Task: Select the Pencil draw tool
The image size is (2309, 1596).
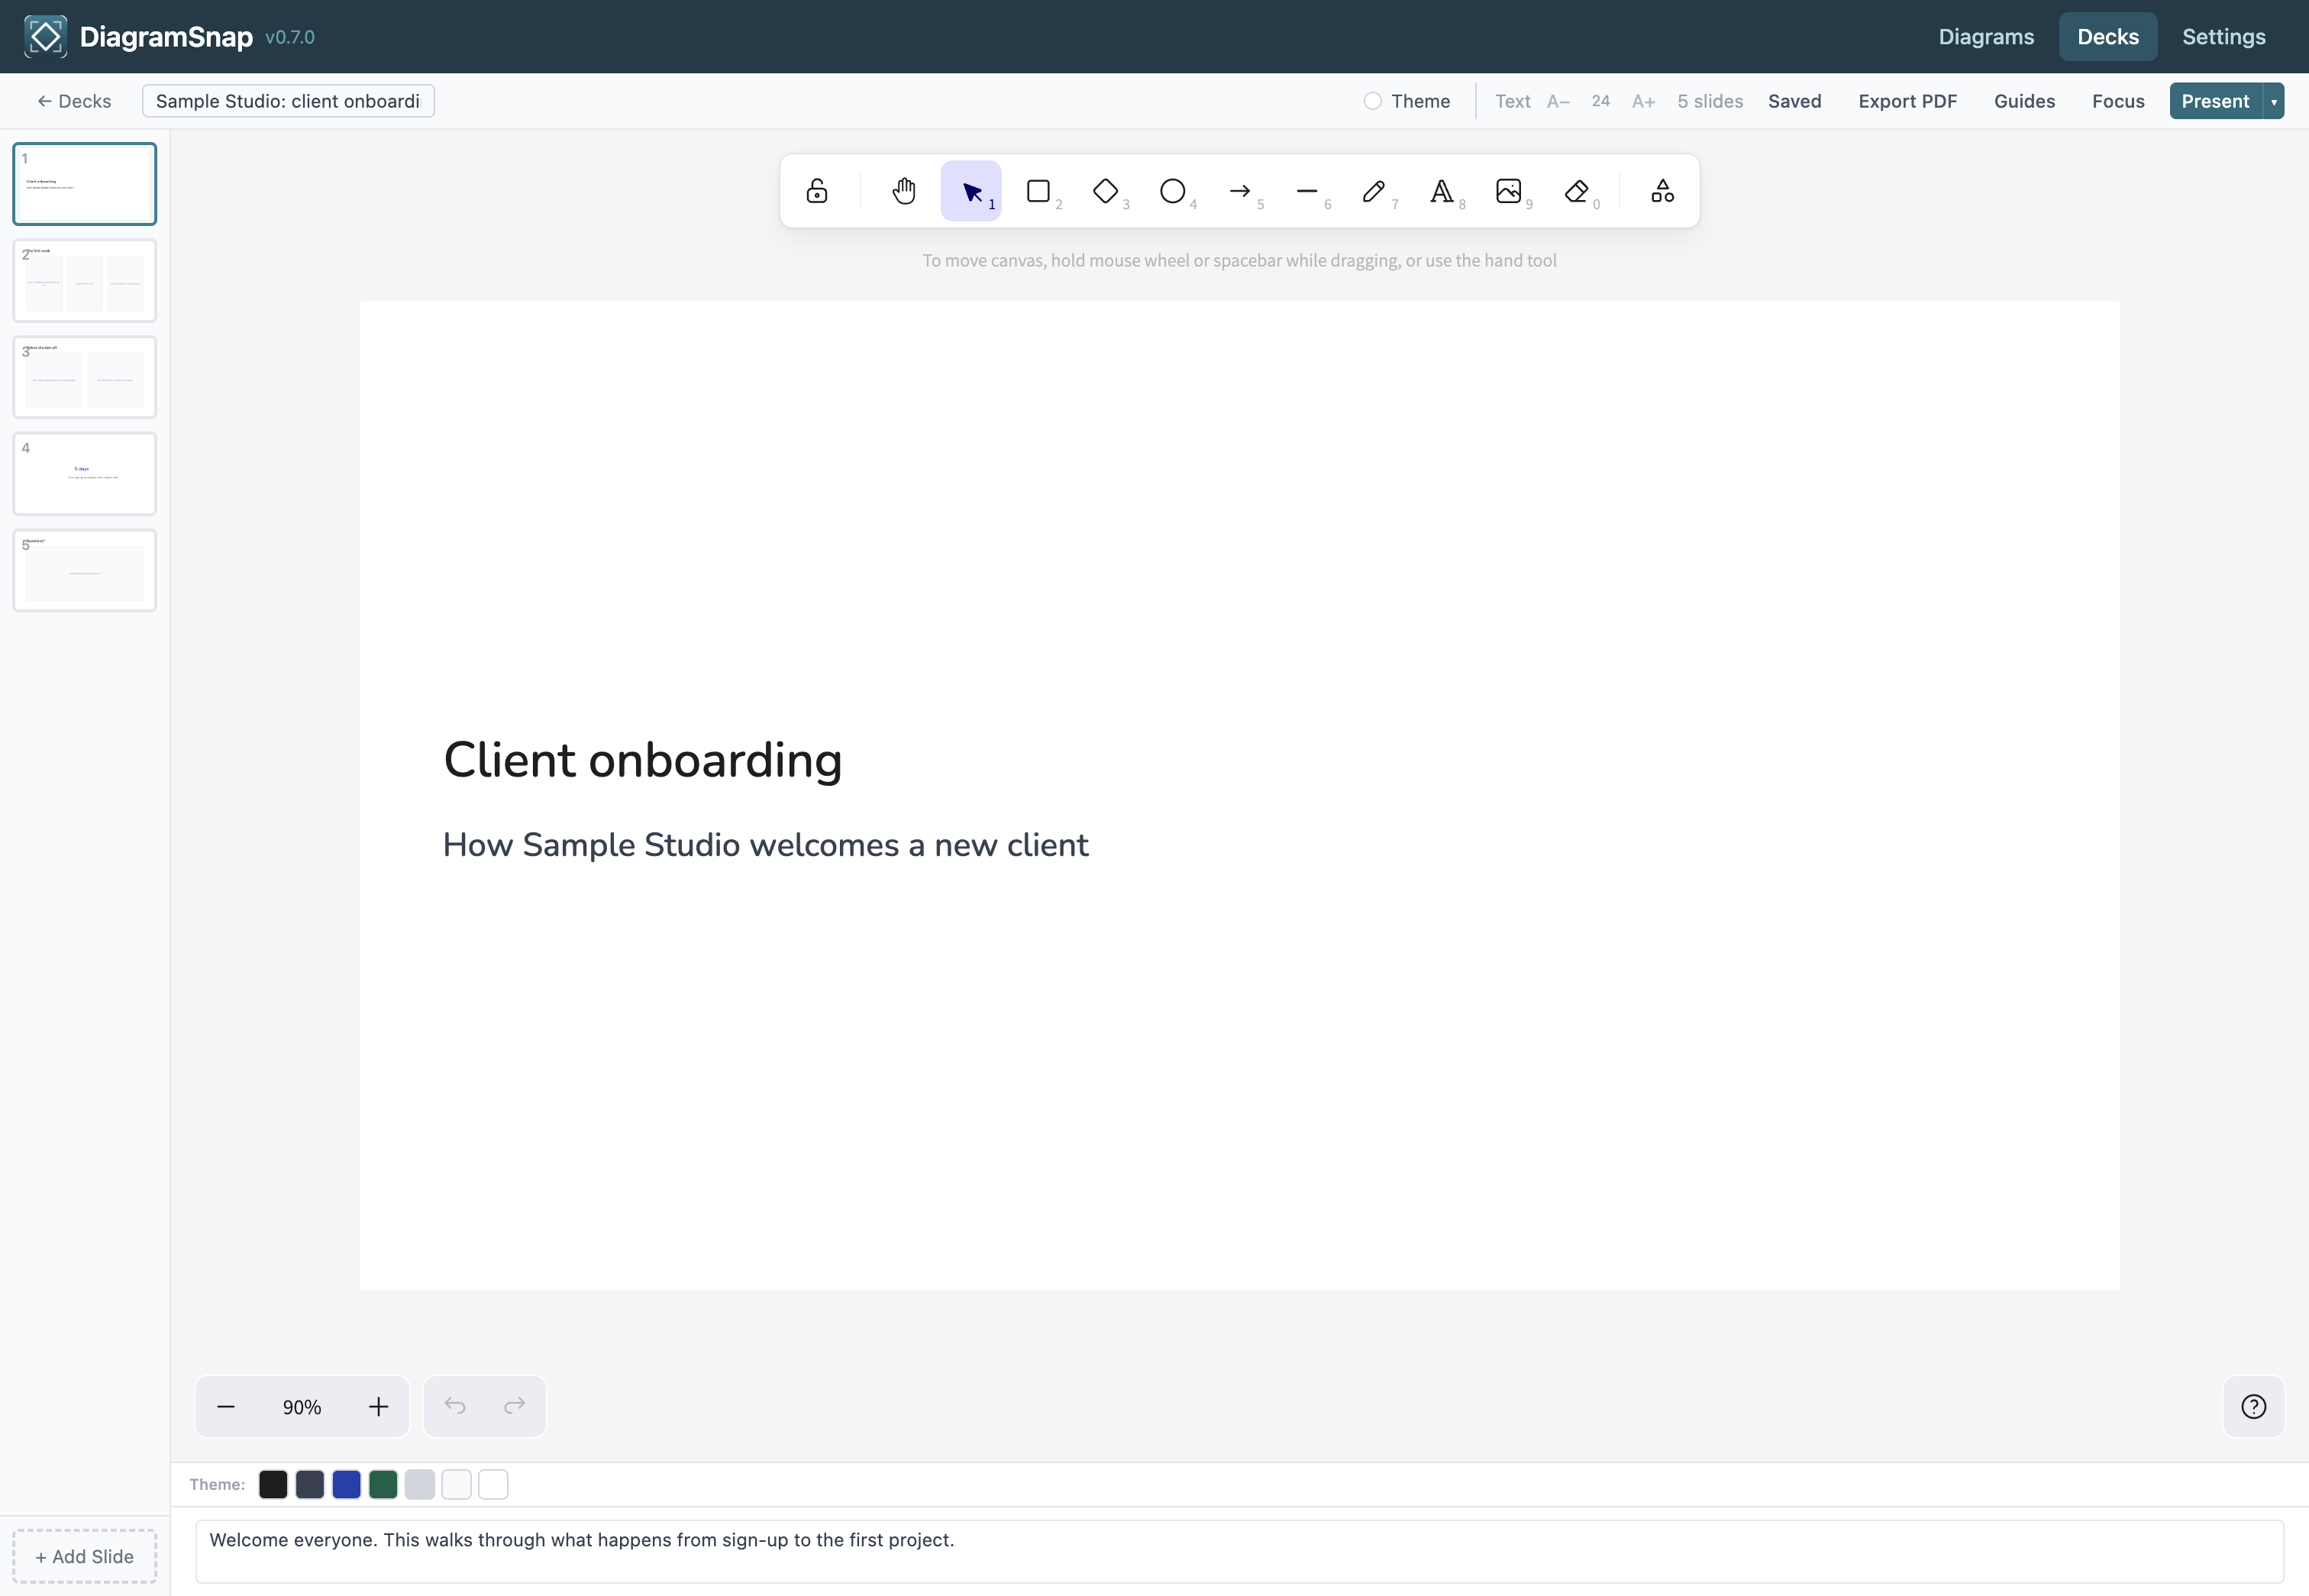Action: tap(1374, 191)
